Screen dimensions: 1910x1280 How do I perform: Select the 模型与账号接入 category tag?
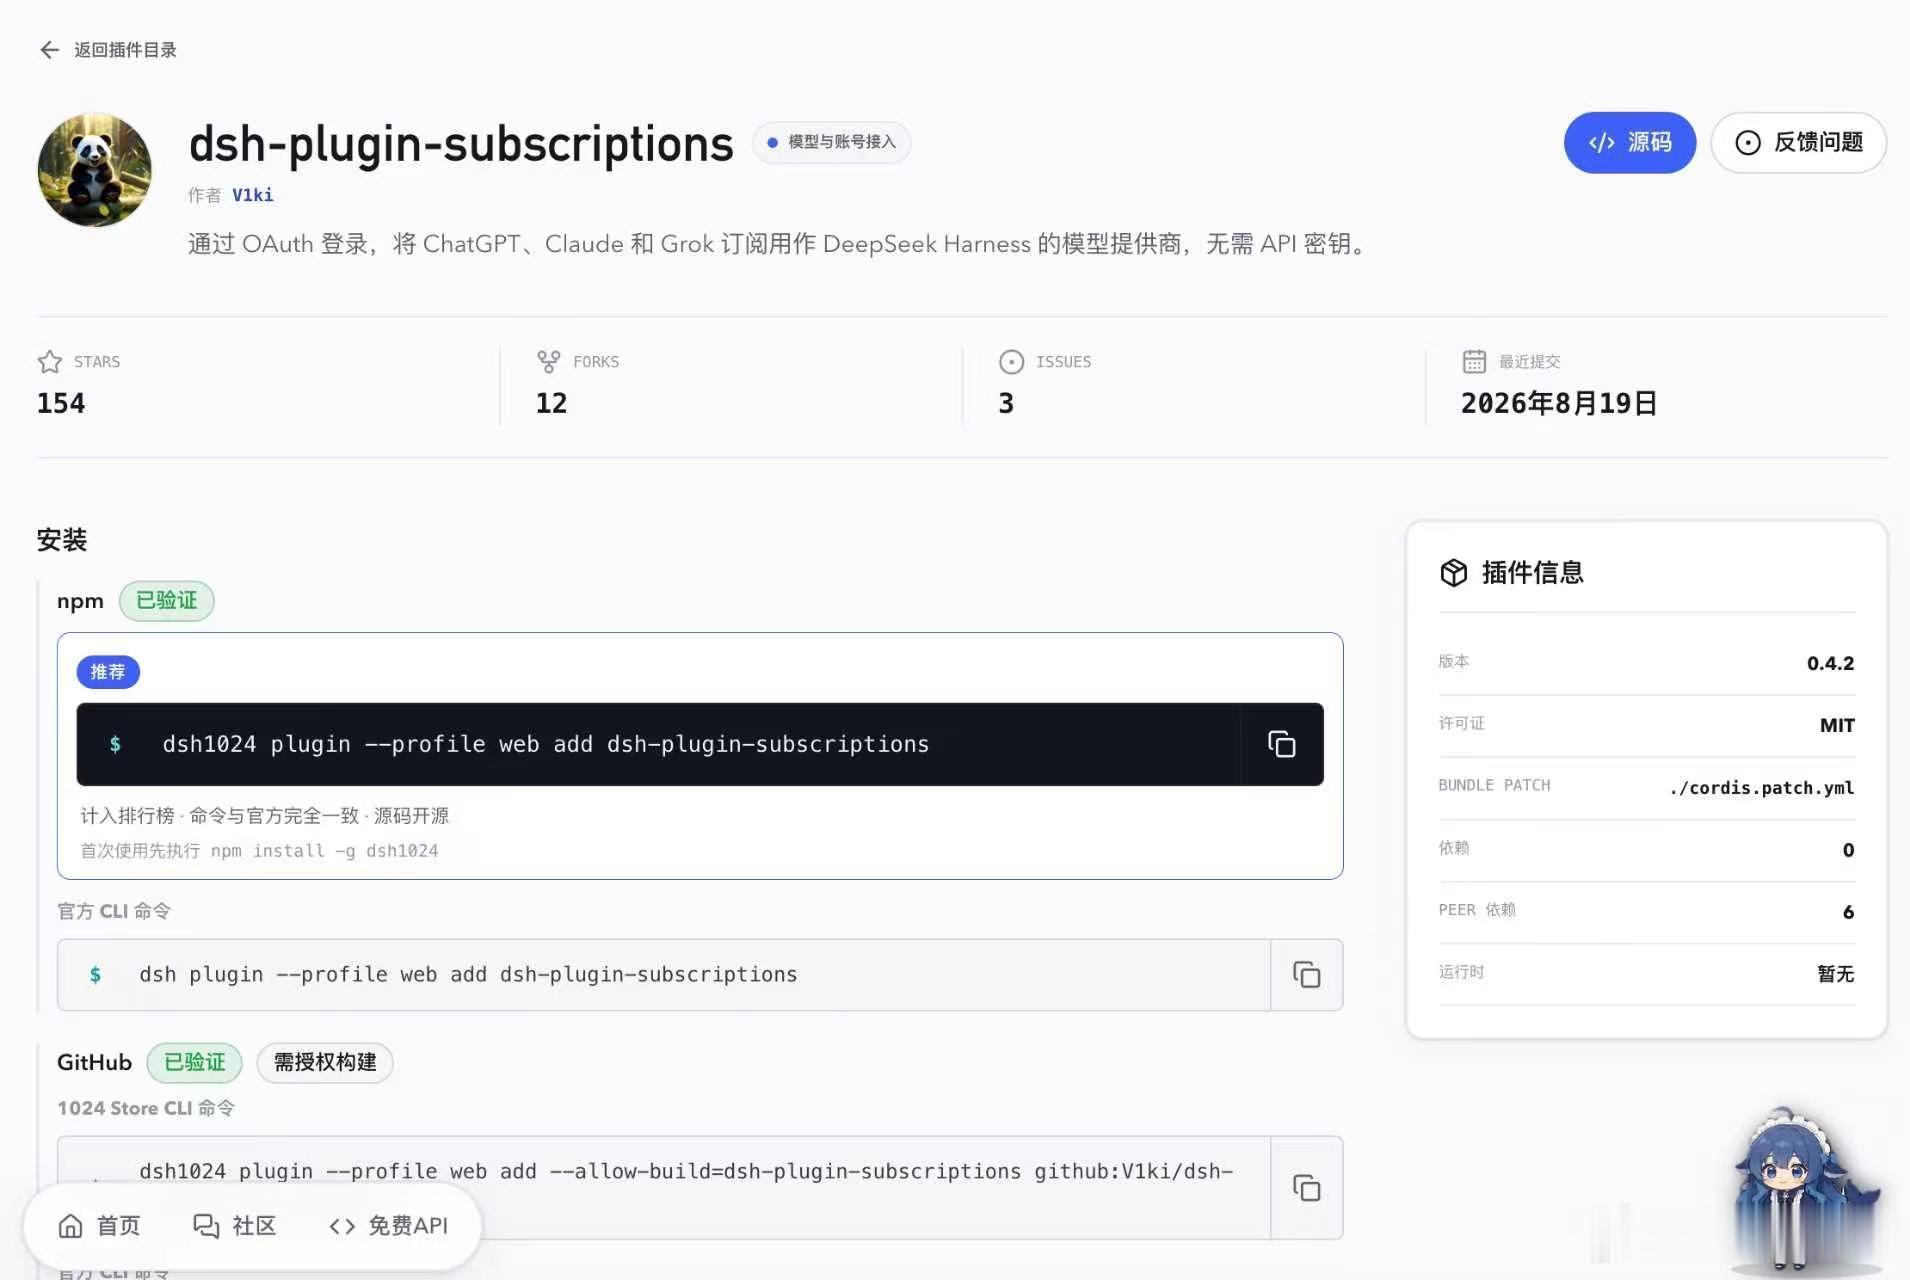coord(831,142)
